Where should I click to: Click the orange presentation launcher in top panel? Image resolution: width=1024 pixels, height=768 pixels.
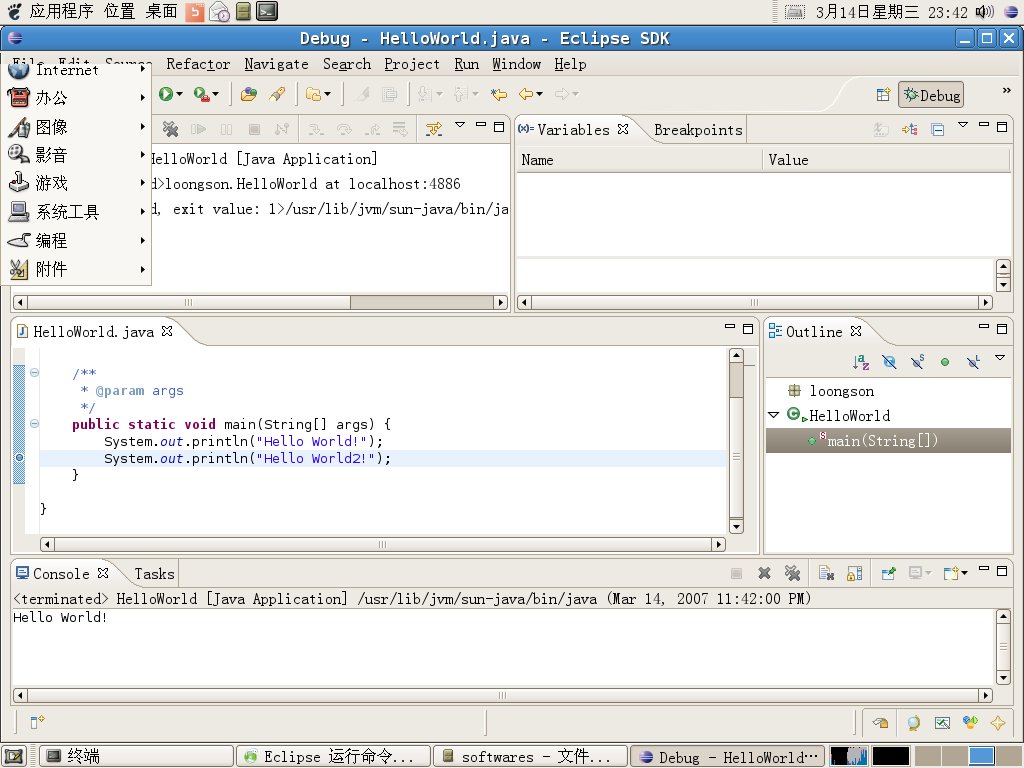click(195, 12)
